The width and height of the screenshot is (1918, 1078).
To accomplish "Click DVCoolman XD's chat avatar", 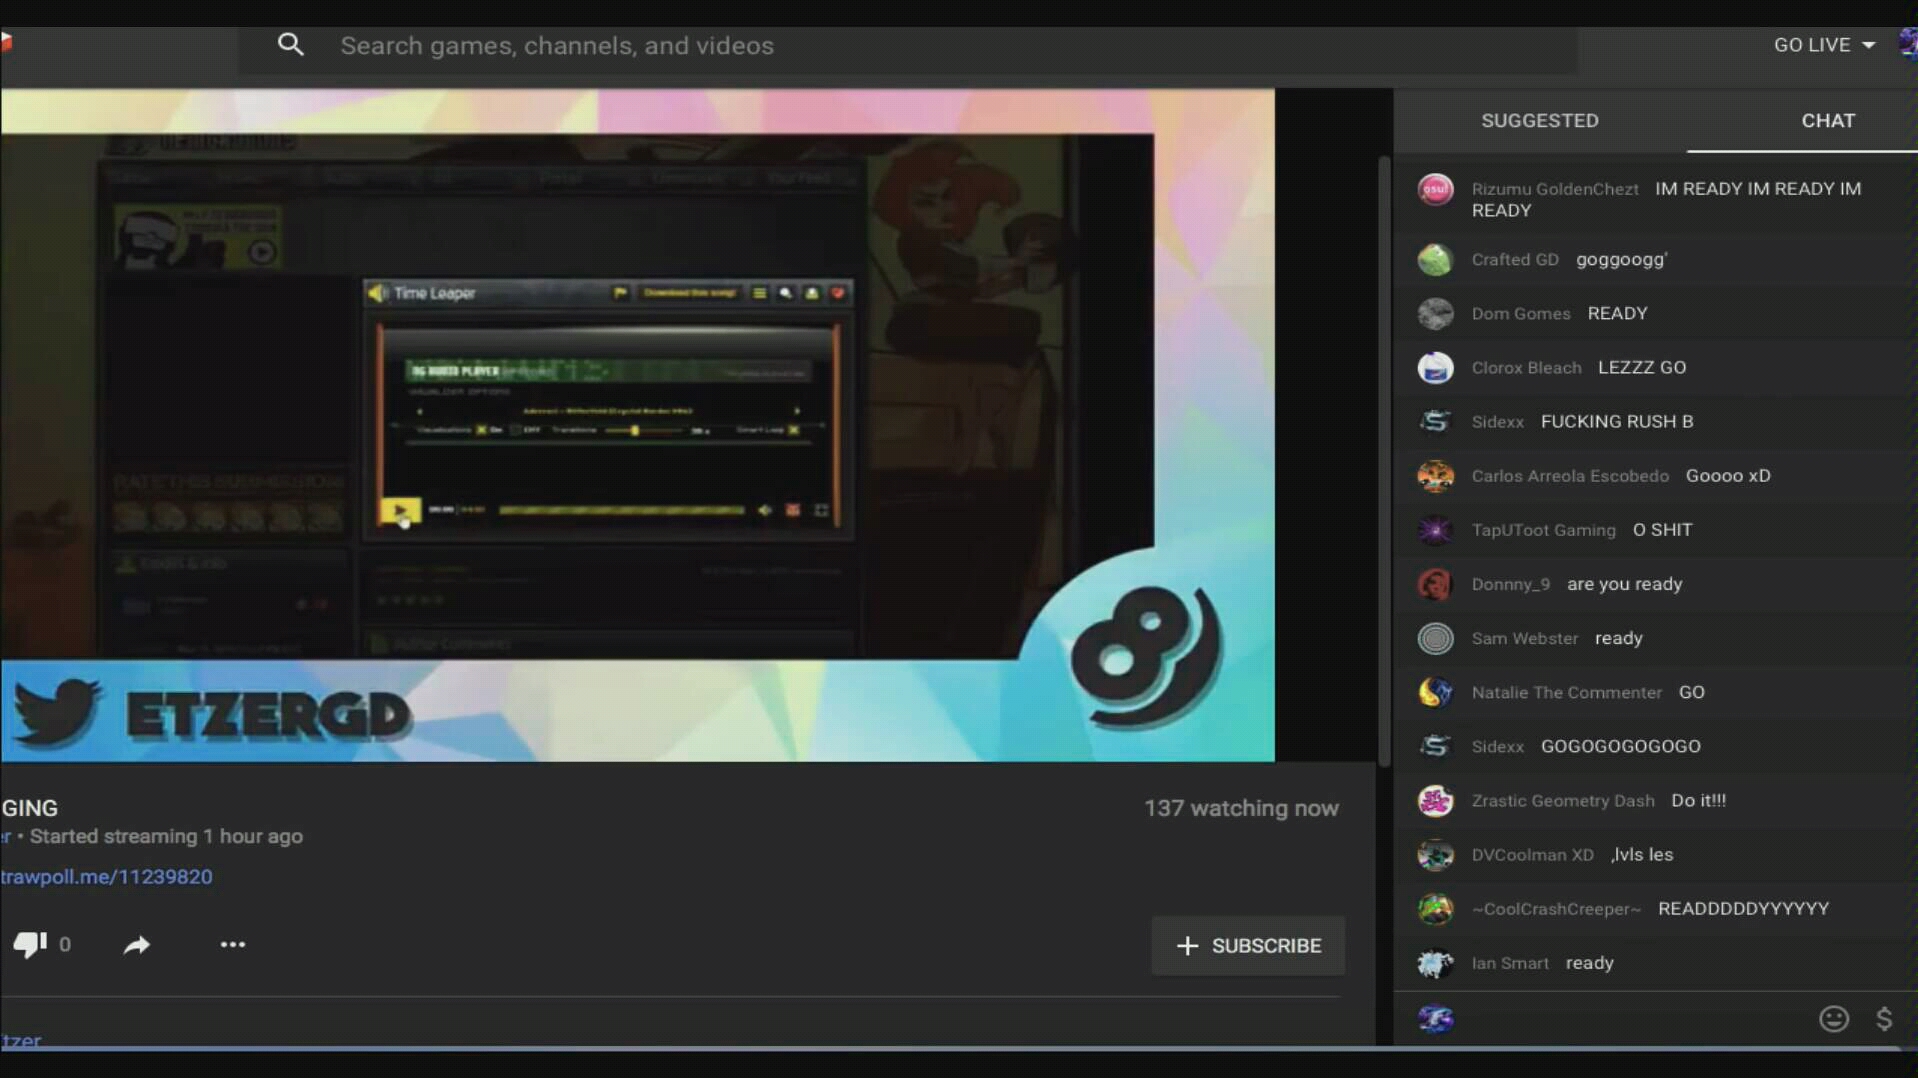I will pyautogui.click(x=1435, y=855).
